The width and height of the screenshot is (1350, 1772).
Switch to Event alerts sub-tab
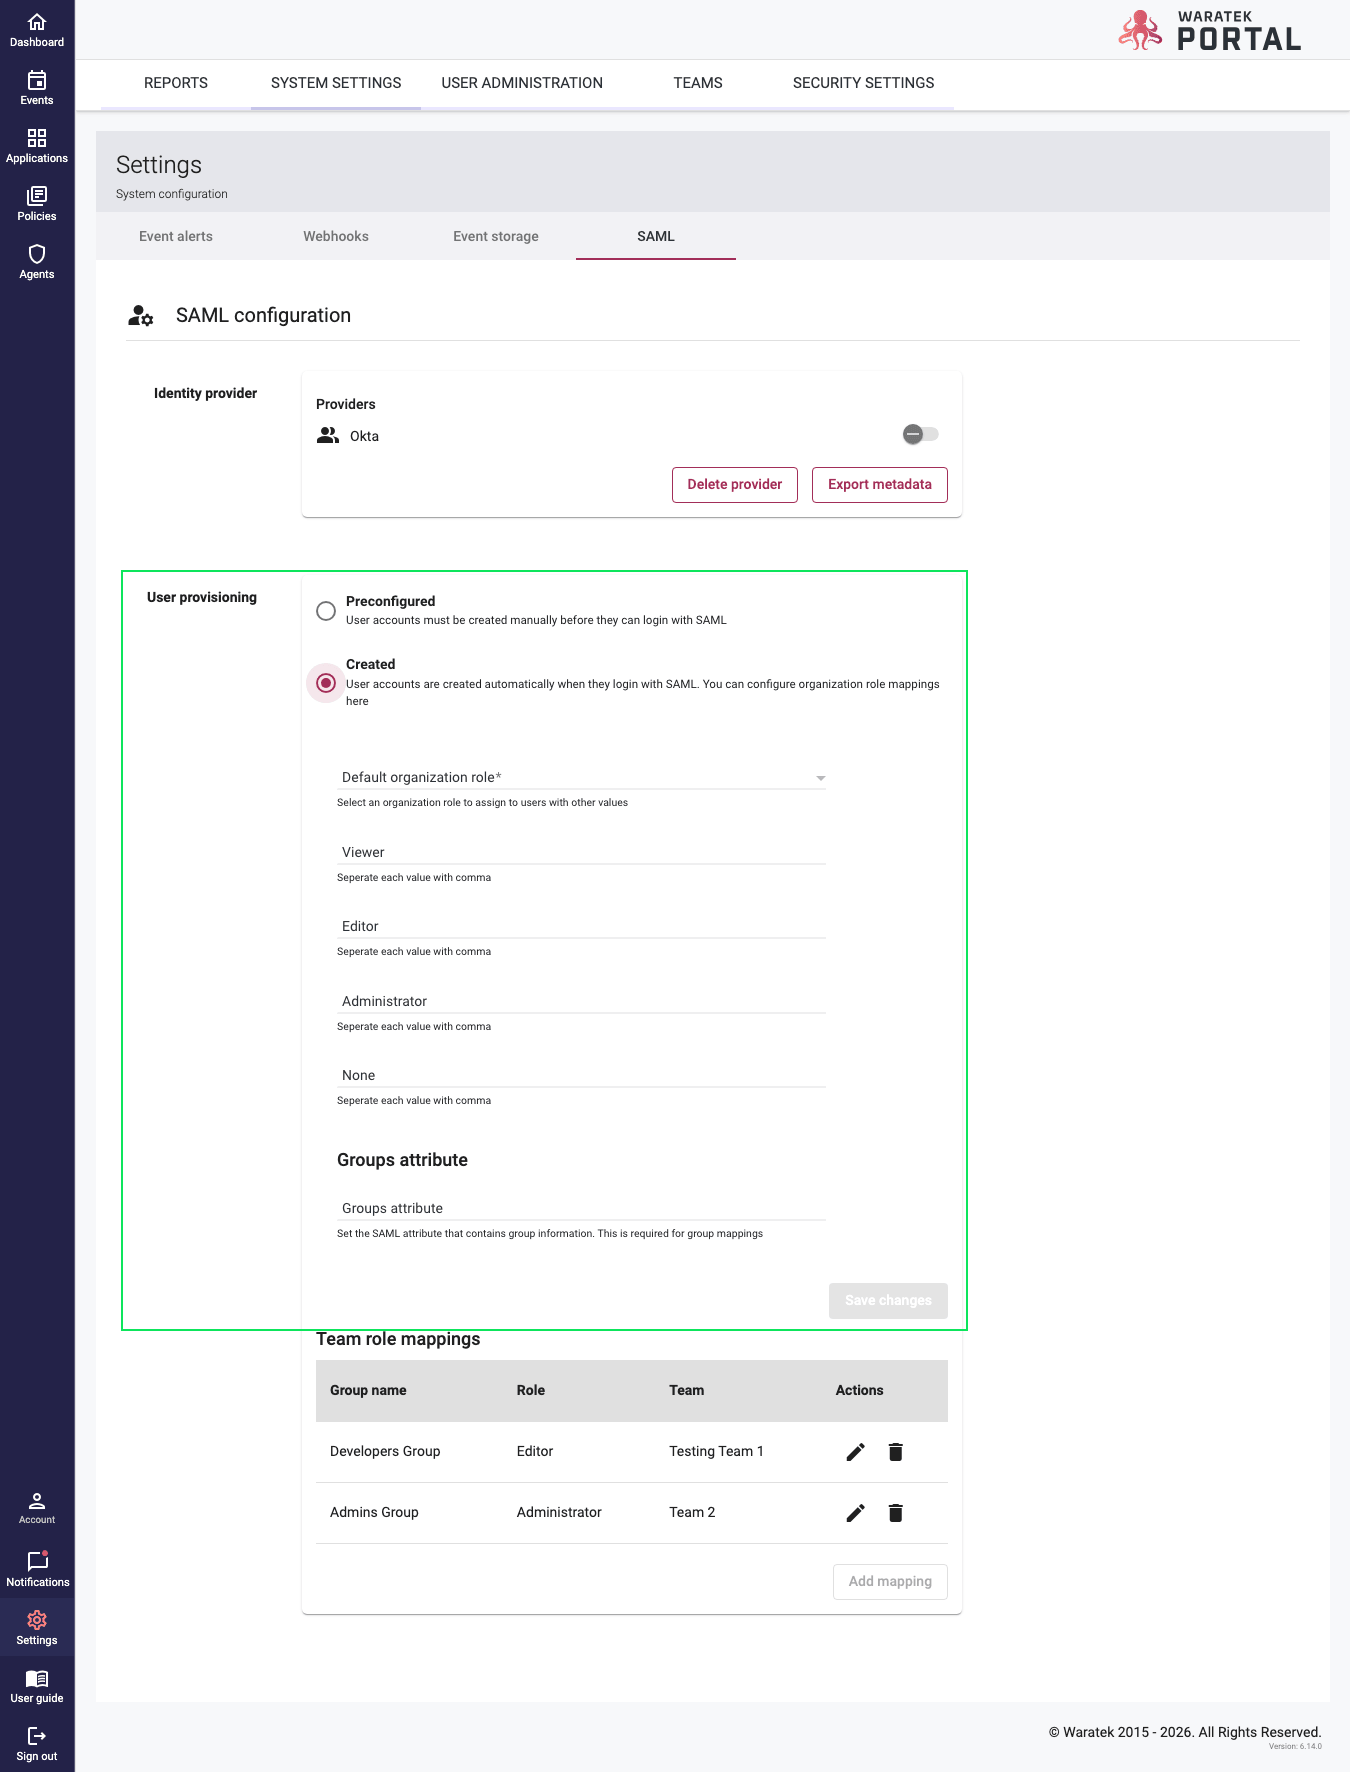176,236
